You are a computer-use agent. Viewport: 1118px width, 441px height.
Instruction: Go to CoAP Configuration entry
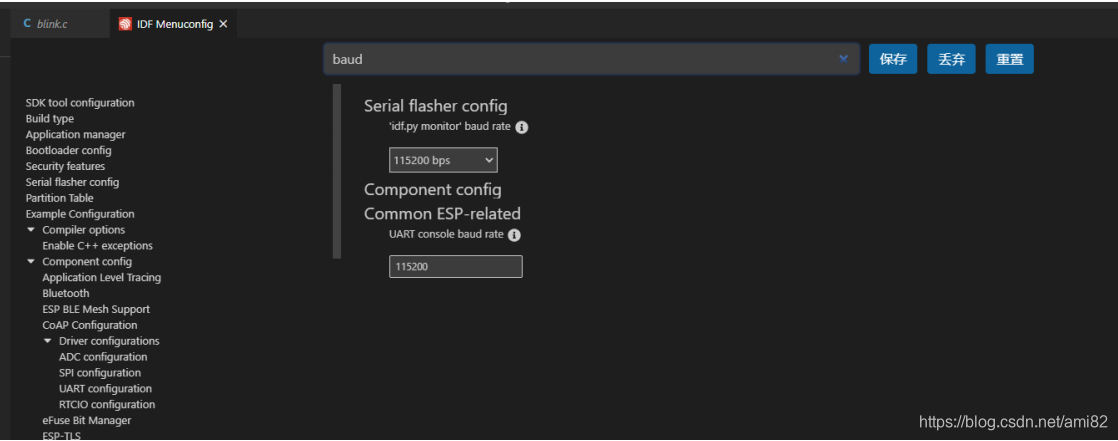[90, 325]
